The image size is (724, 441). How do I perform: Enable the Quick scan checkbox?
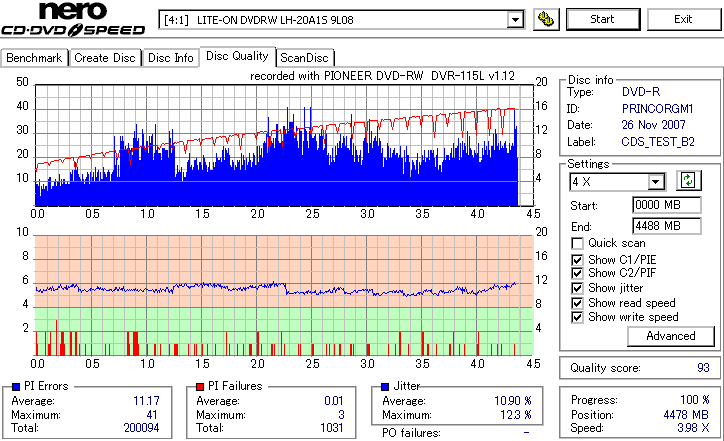tap(577, 243)
